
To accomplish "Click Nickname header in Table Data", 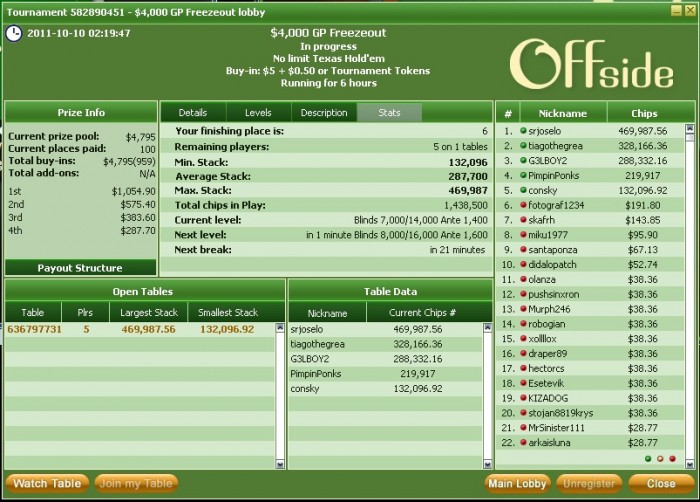I will point(328,313).
